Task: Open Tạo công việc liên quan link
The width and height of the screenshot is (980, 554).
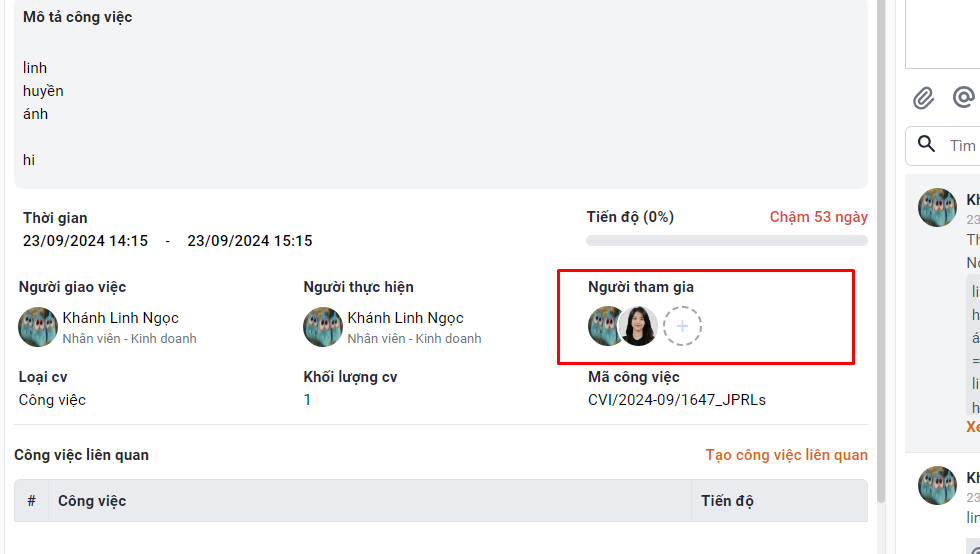Action: pyautogui.click(x=786, y=455)
